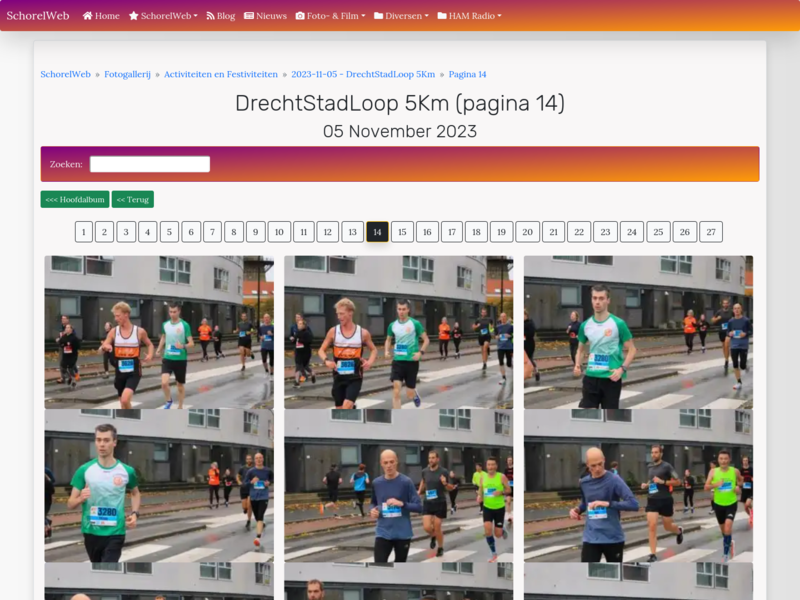Go to gallery page 10

(x=279, y=232)
